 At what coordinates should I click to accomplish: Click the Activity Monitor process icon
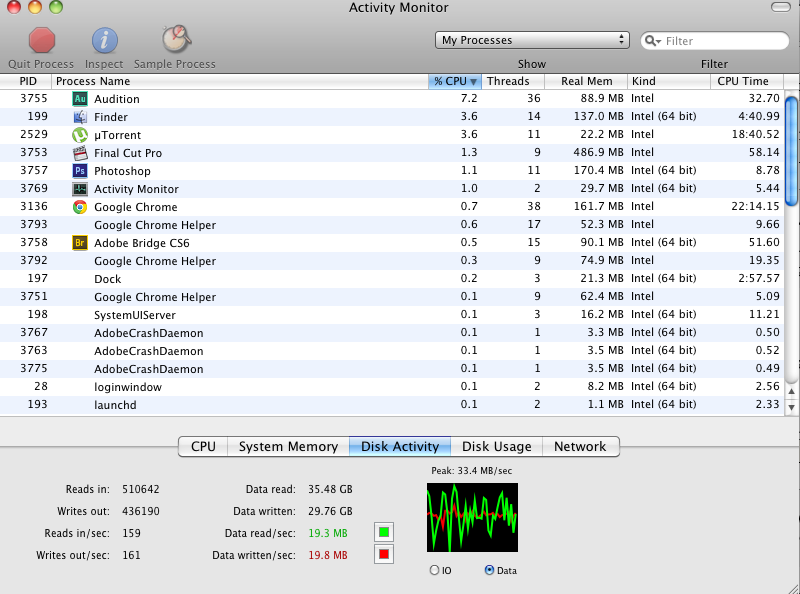tap(80, 189)
